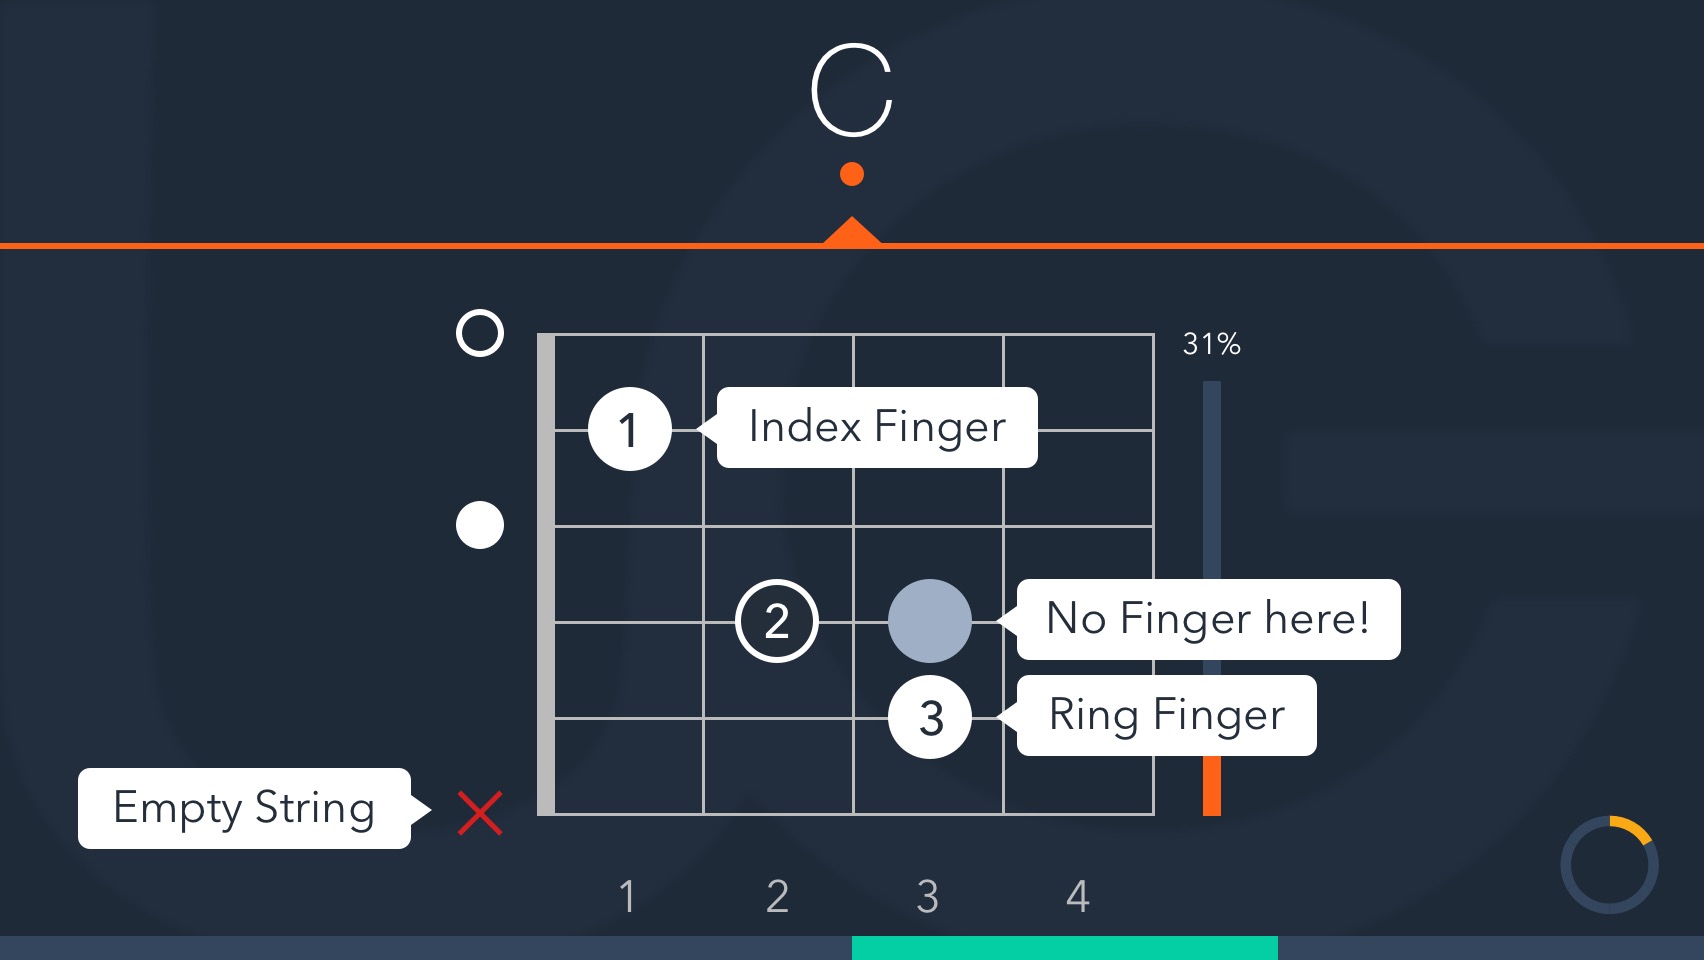
Task: Click the vertical 31% progress bar
Action: [1212, 598]
